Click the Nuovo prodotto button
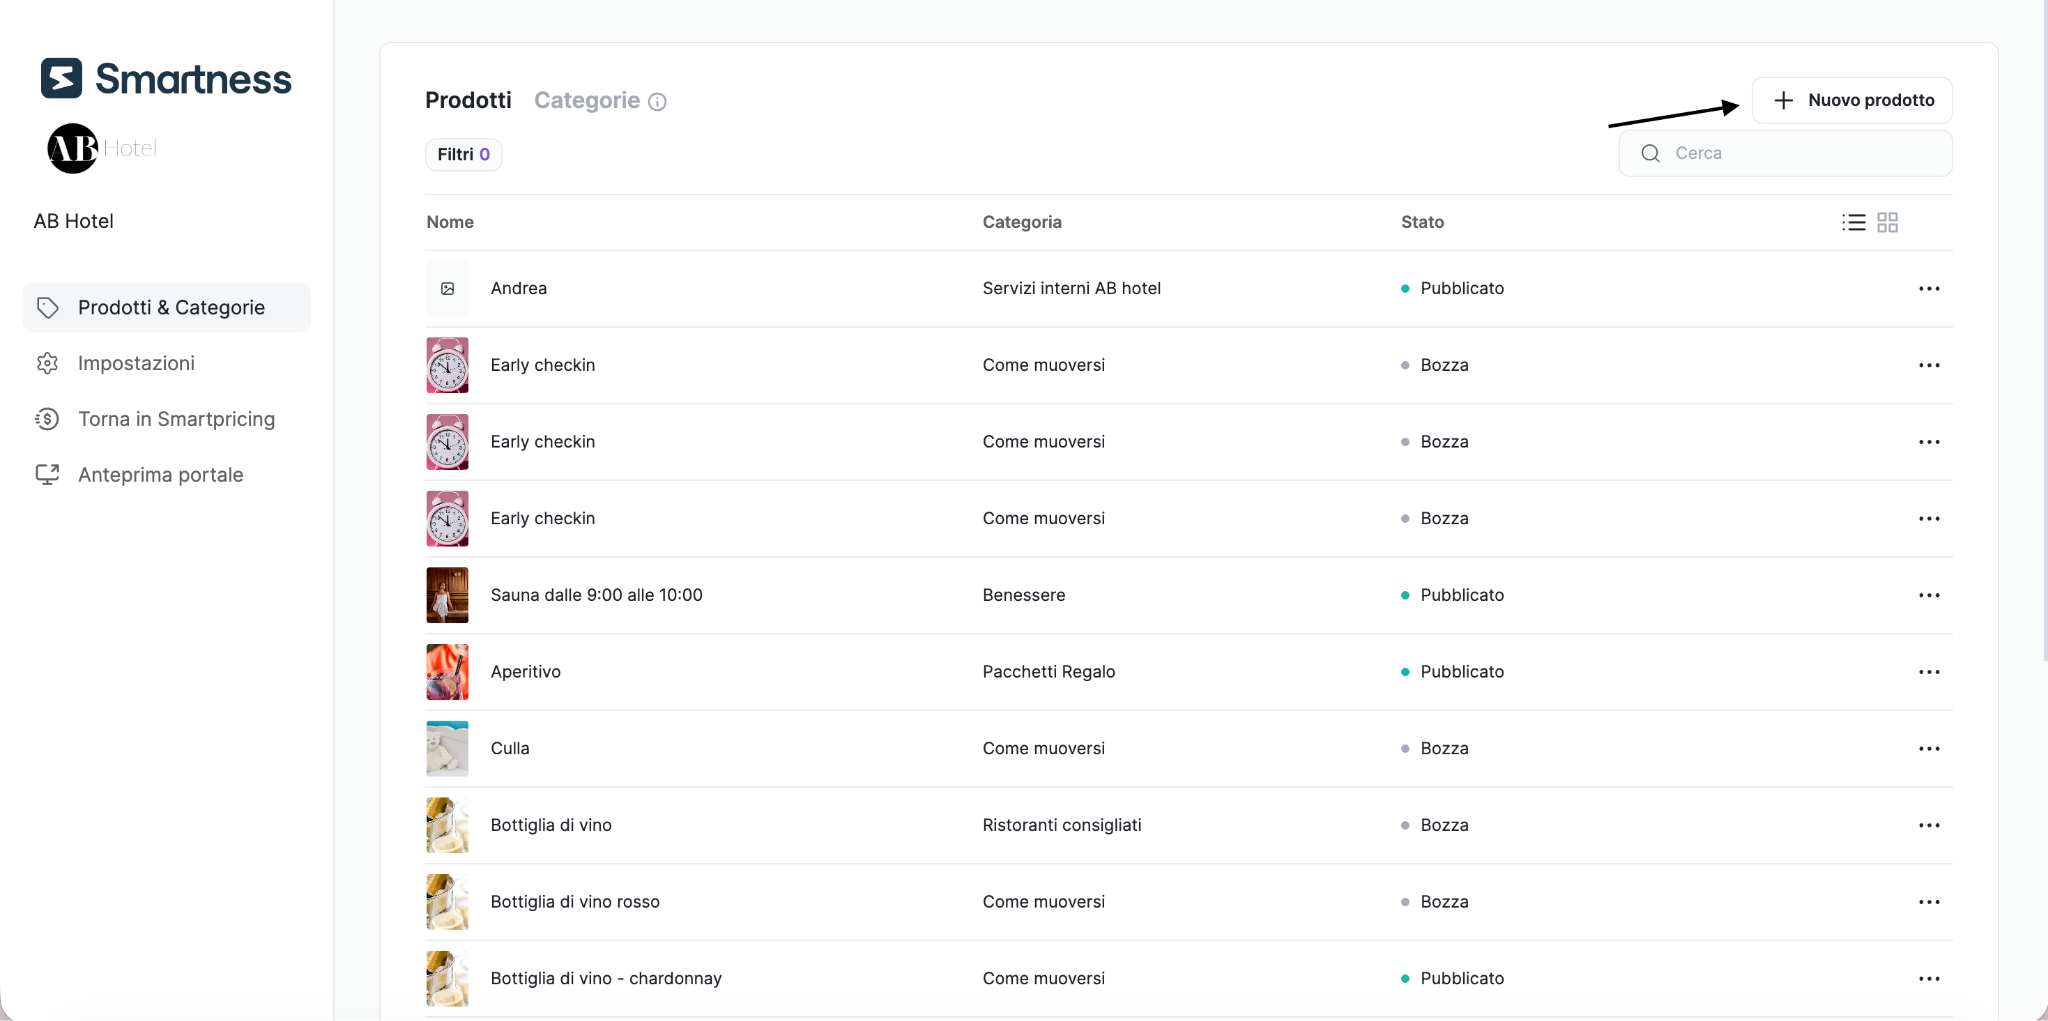 pos(1852,100)
